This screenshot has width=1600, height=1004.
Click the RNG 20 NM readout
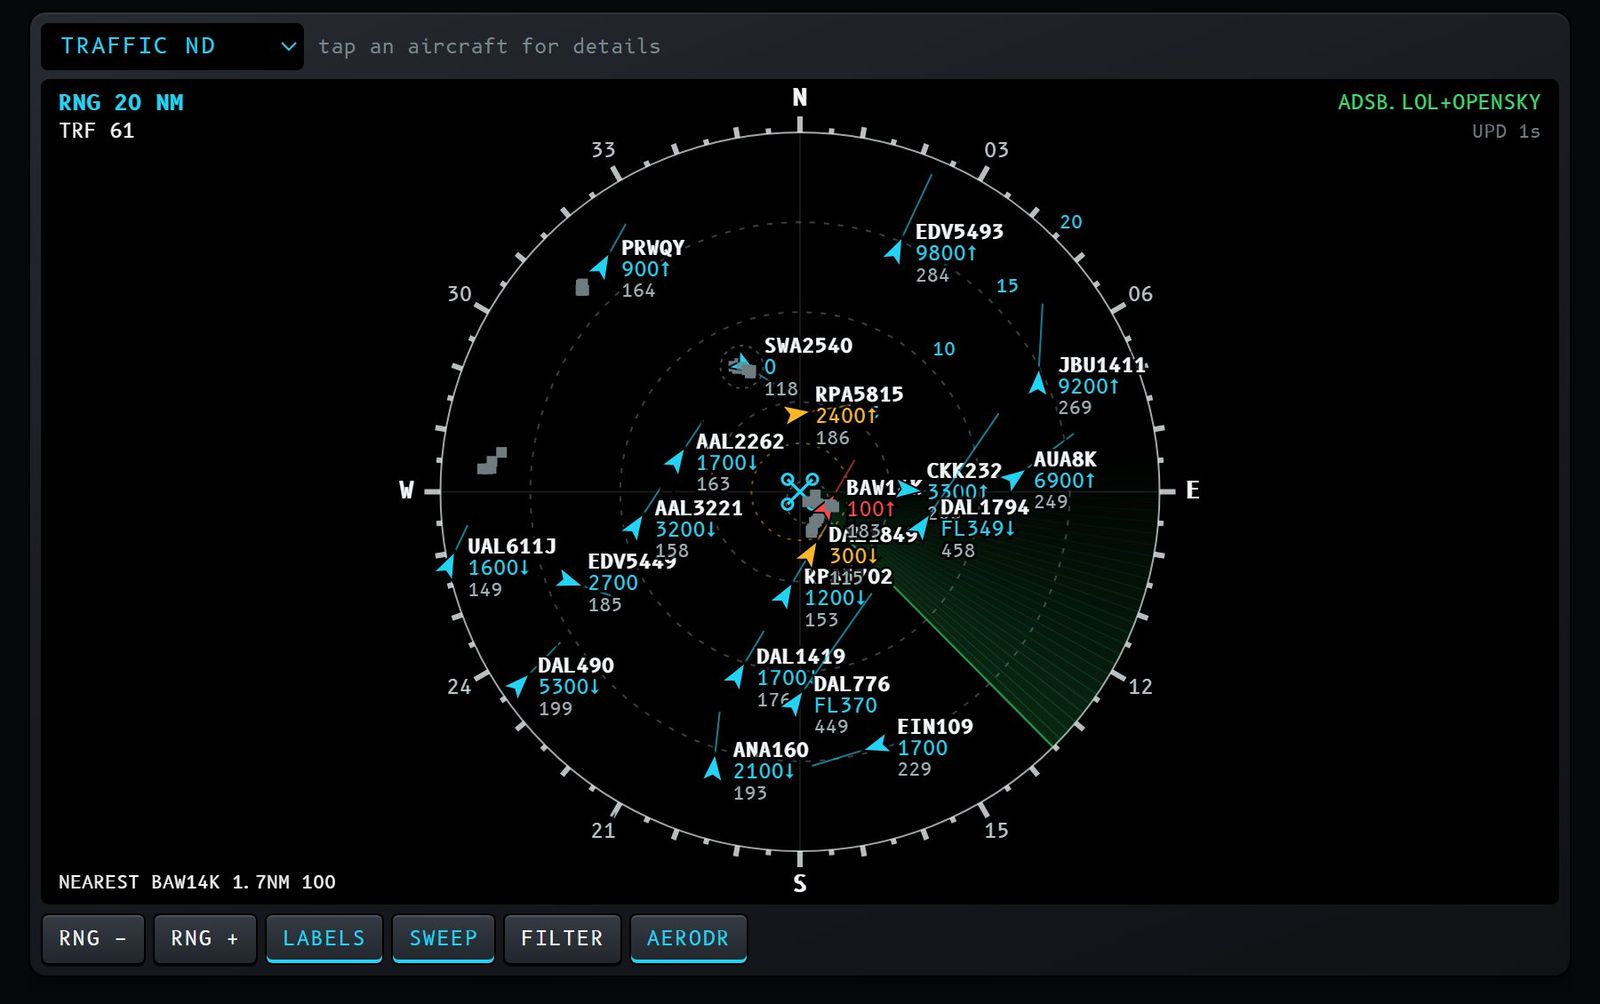click(121, 102)
